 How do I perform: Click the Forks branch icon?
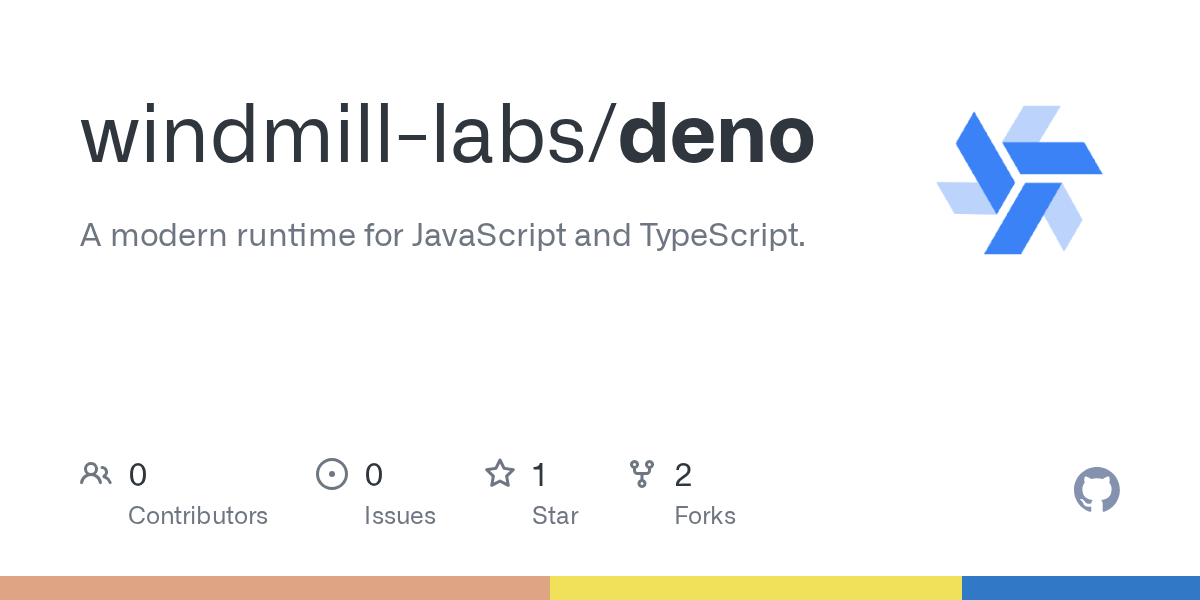click(641, 474)
